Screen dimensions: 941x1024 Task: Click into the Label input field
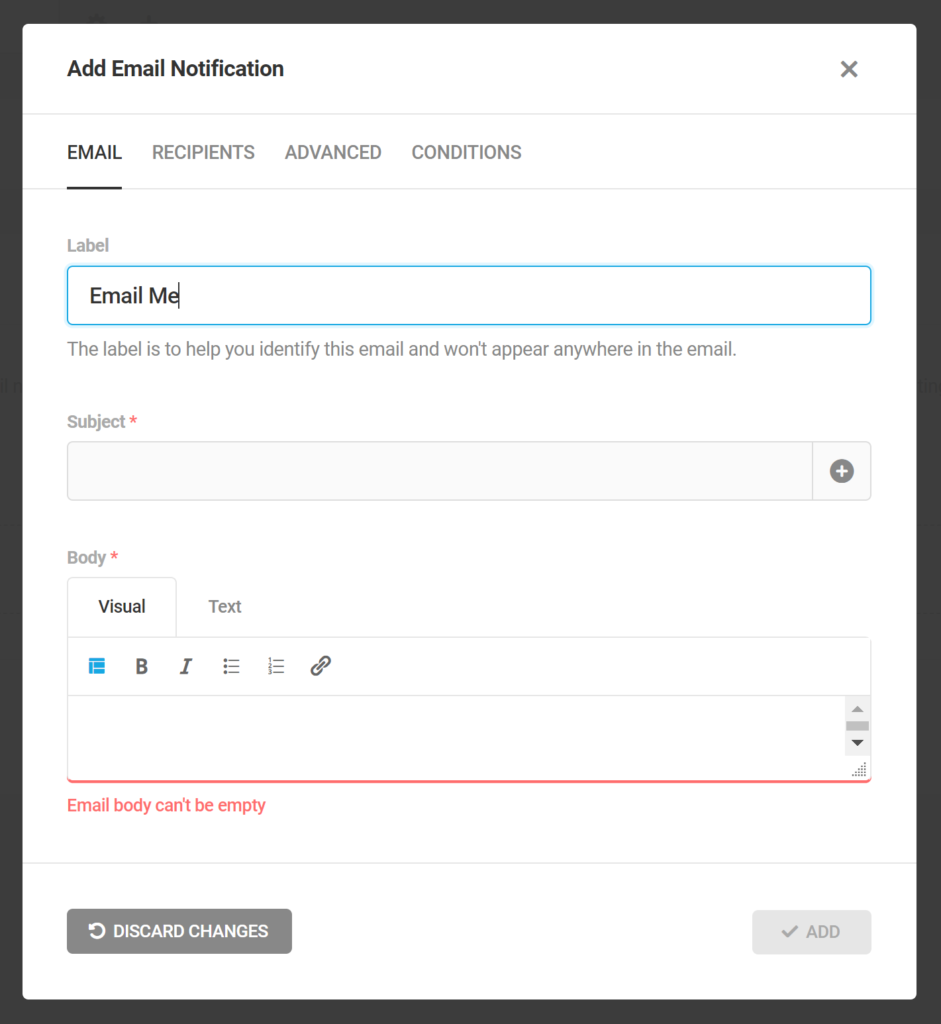click(x=468, y=295)
